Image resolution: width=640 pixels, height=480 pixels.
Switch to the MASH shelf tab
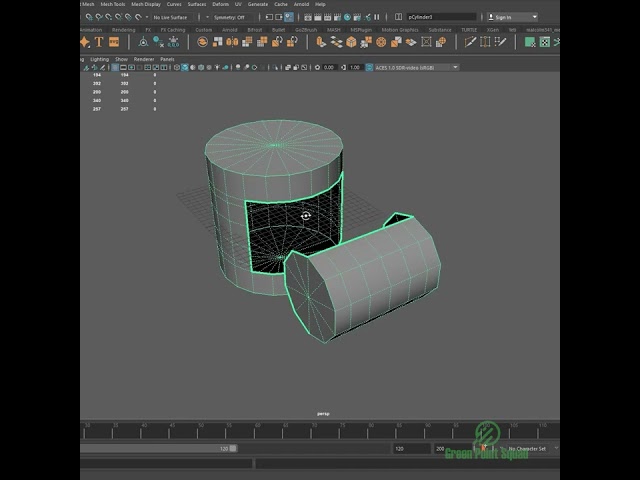pyautogui.click(x=333, y=30)
